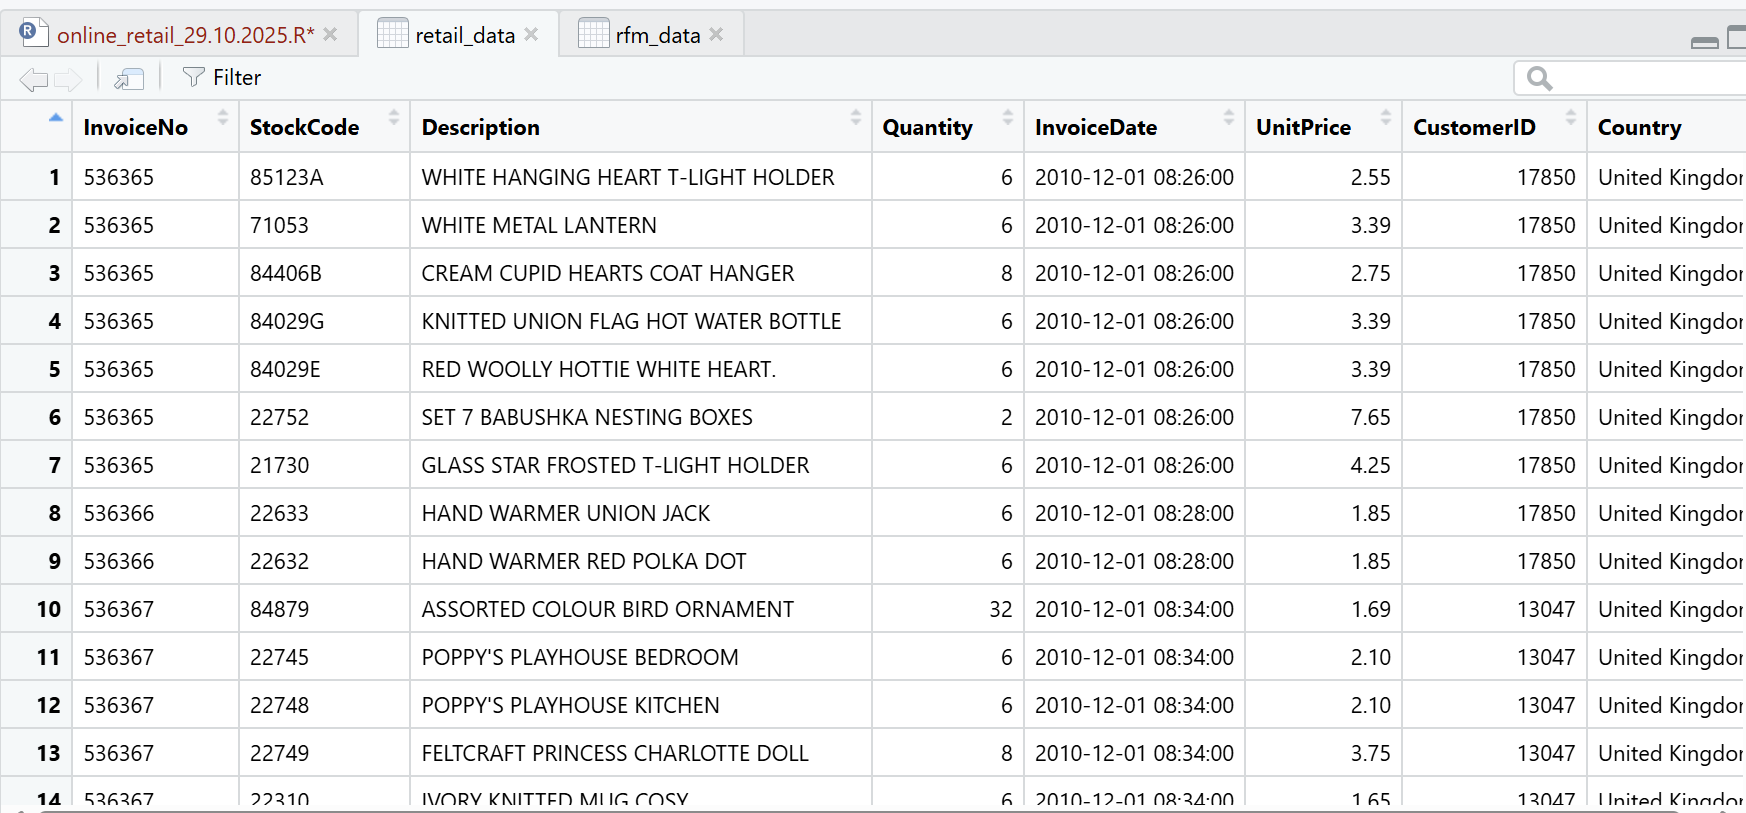Viewport: 1746px width, 813px height.
Task: Sort by InvoiceDate column arrows
Action: [1229, 118]
